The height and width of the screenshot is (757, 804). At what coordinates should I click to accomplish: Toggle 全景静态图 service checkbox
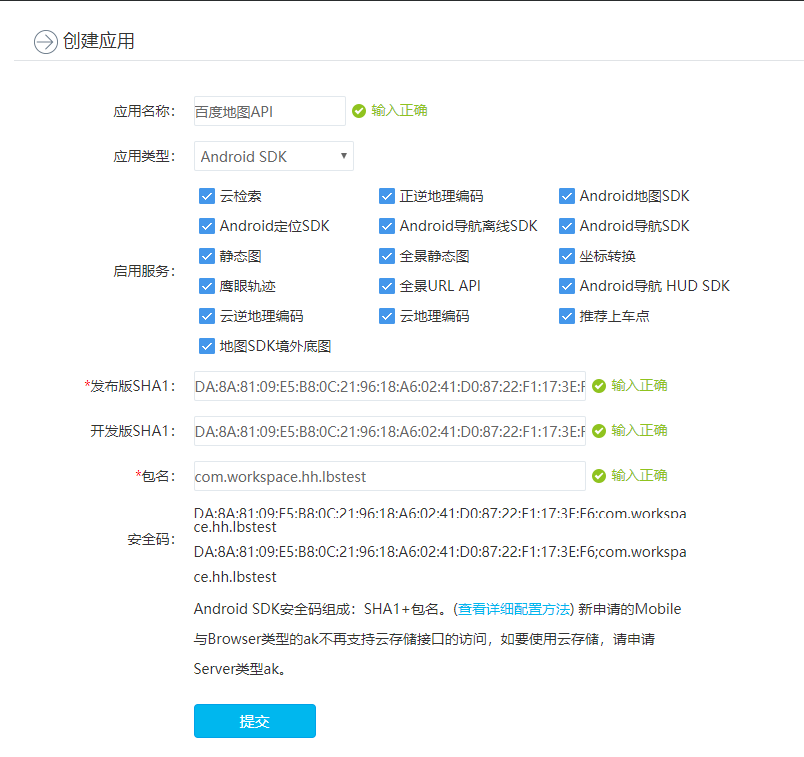pyautogui.click(x=387, y=256)
